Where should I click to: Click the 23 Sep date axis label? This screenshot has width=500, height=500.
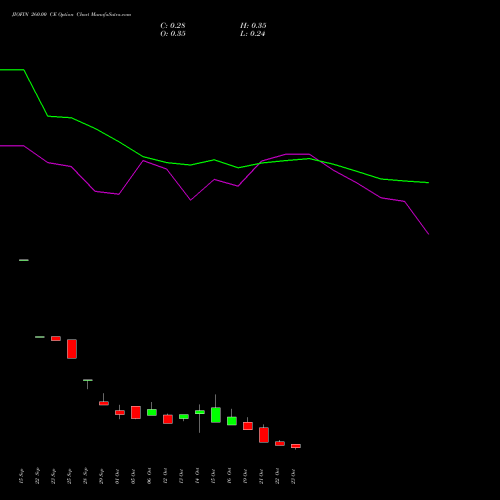click(x=53, y=476)
